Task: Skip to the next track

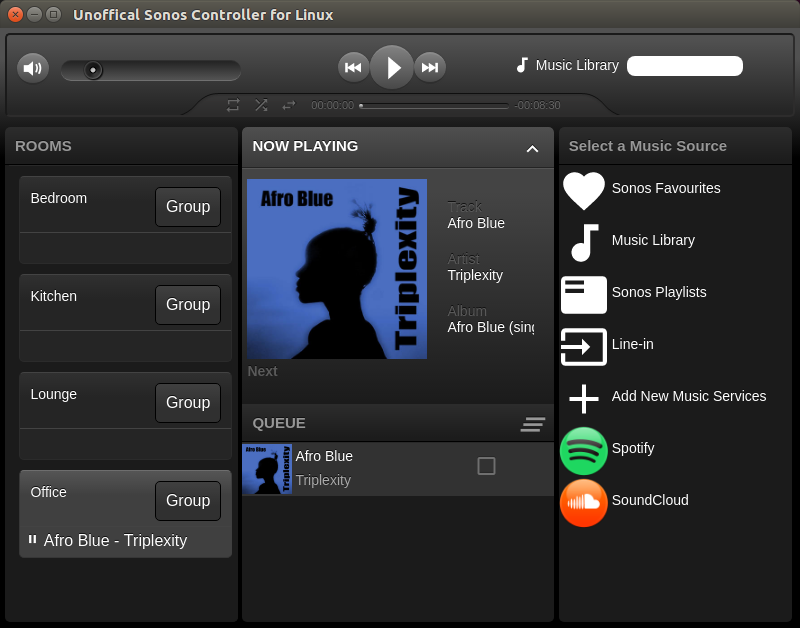Action: point(430,67)
